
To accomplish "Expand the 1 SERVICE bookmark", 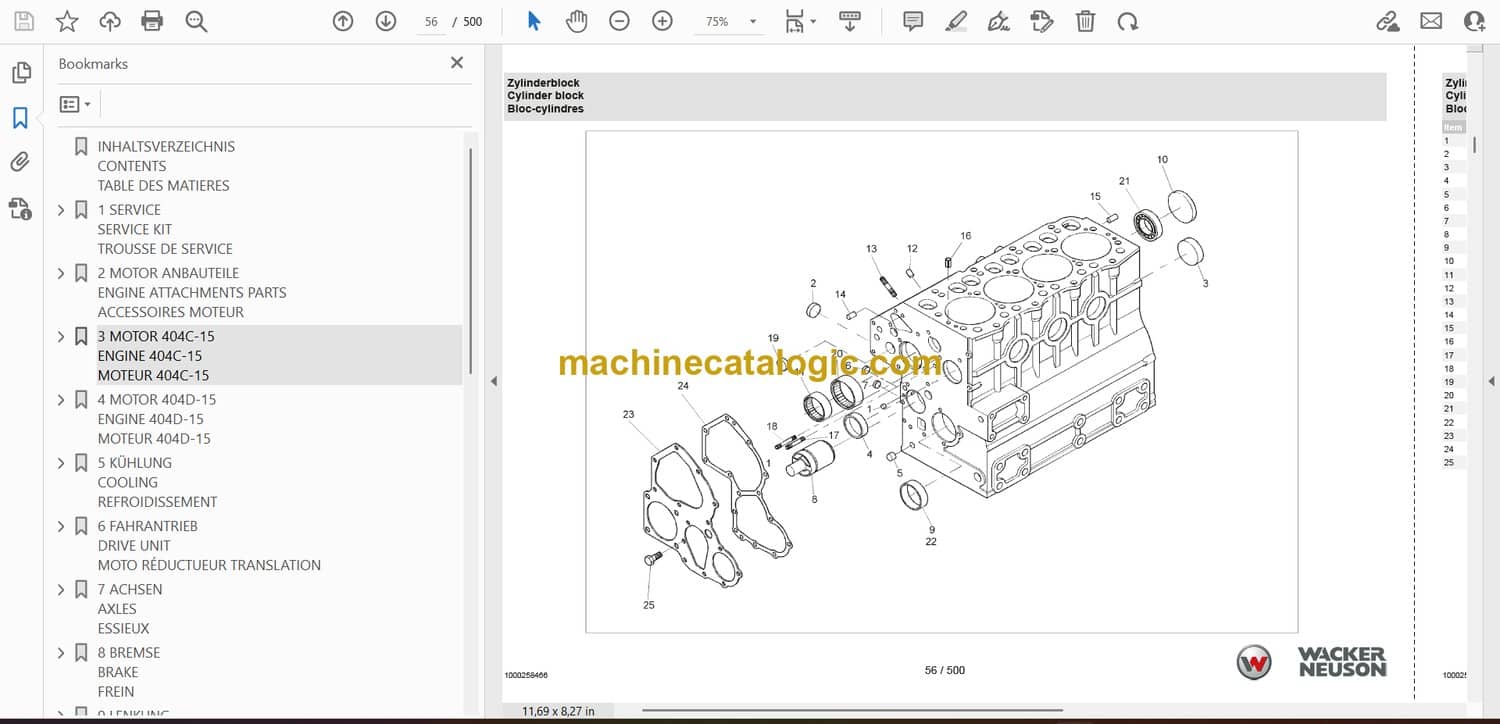I will point(61,210).
